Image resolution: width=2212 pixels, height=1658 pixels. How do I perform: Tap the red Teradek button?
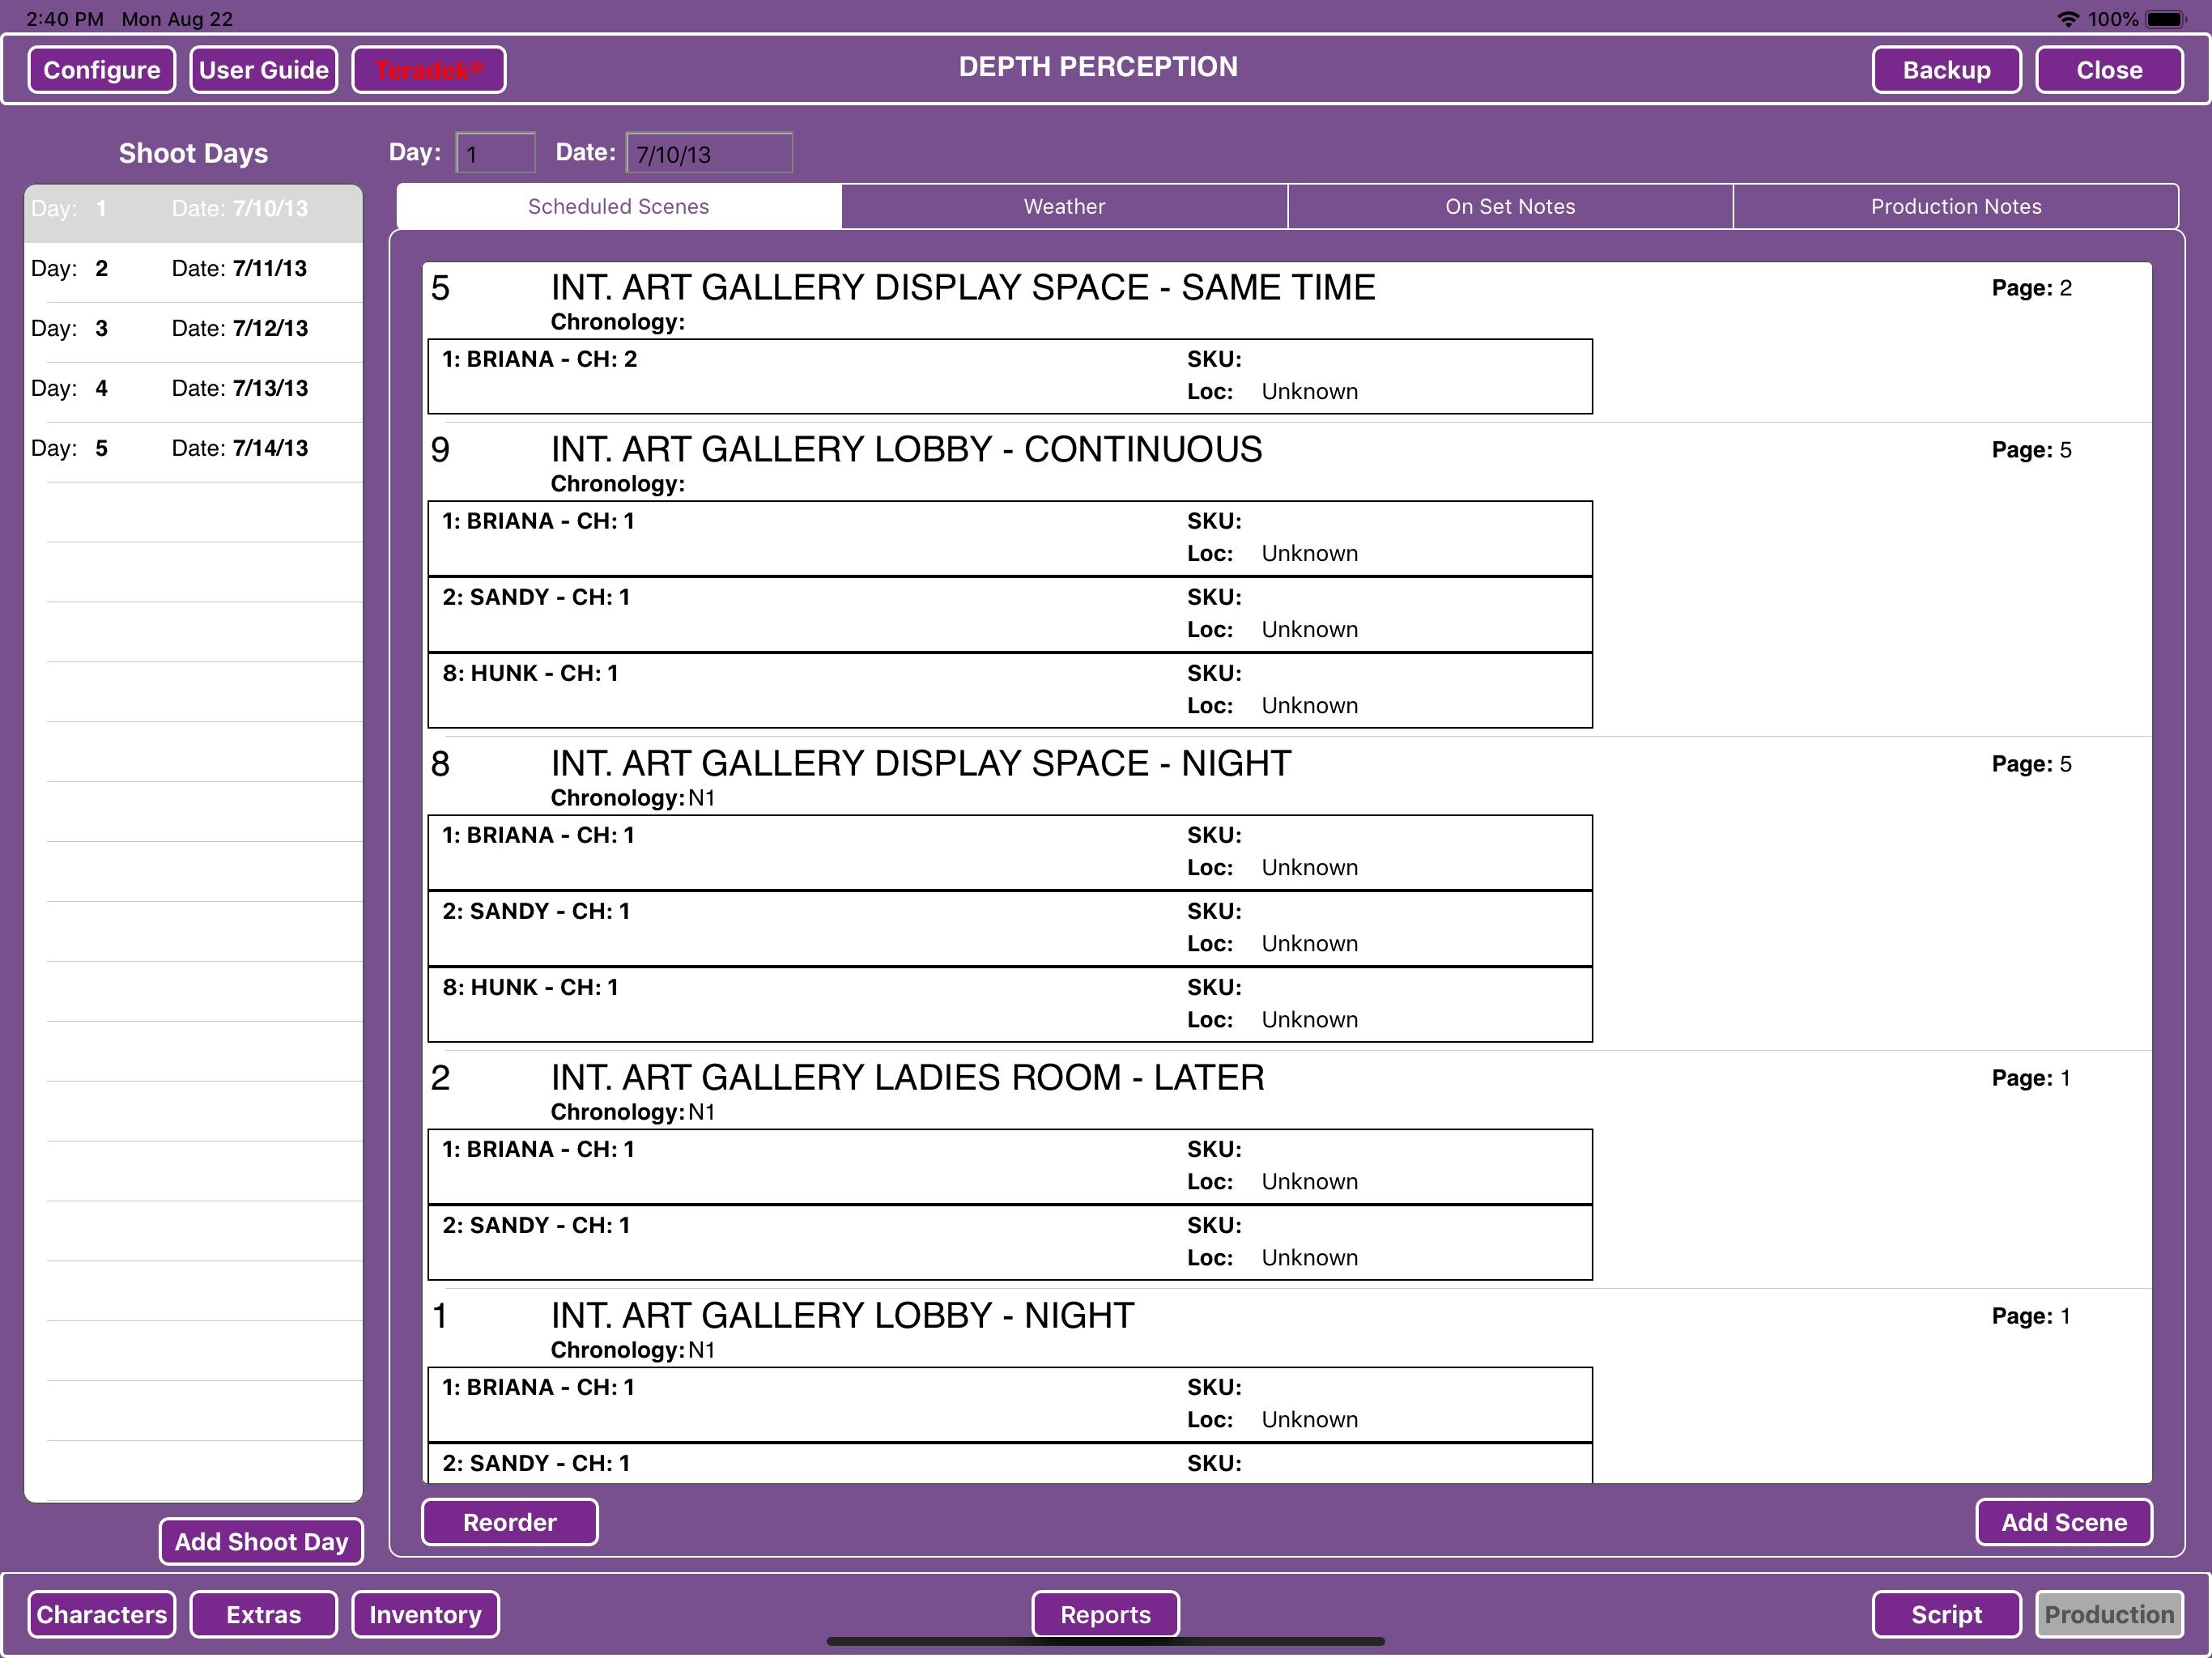[428, 70]
